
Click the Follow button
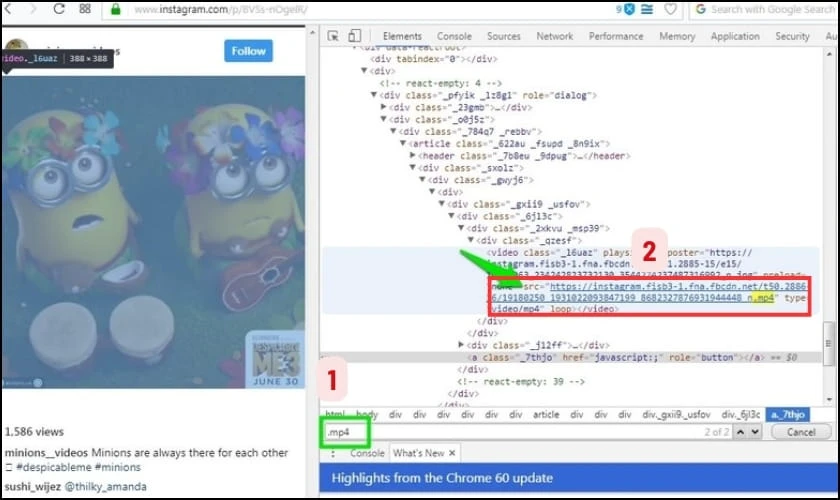click(x=249, y=51)
